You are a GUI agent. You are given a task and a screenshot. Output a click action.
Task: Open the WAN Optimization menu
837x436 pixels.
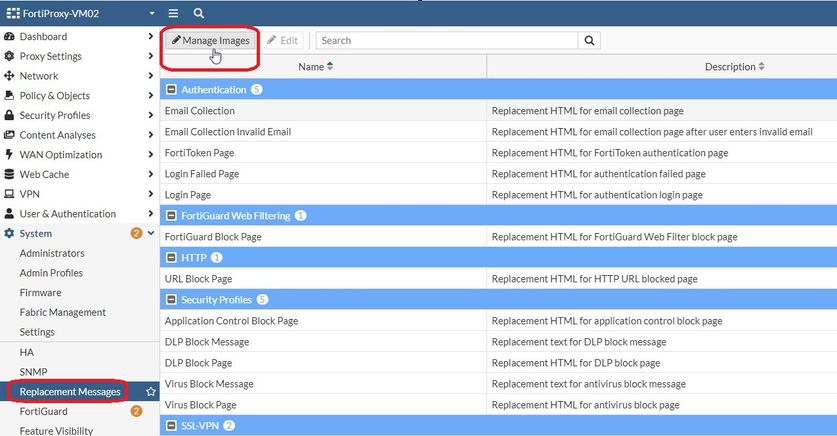click(x=80, y=155)
